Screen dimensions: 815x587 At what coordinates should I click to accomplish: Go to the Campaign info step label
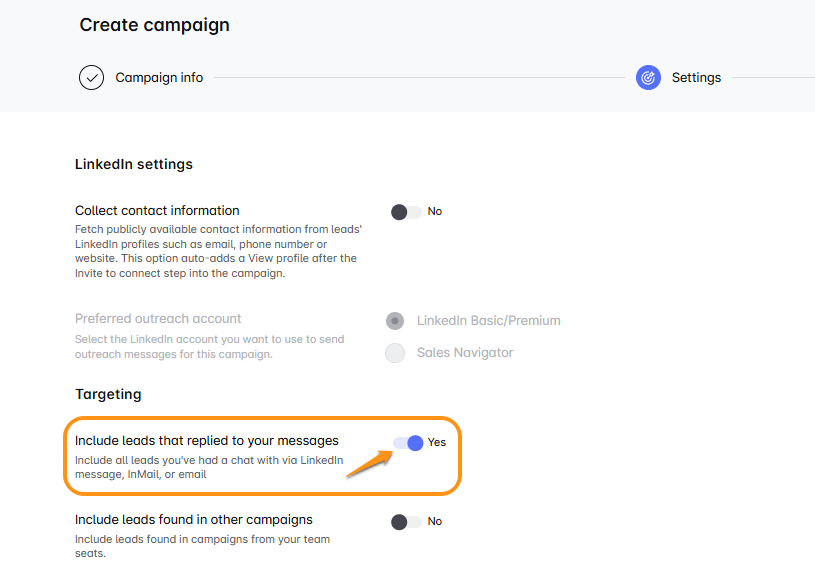pos(159,77)
